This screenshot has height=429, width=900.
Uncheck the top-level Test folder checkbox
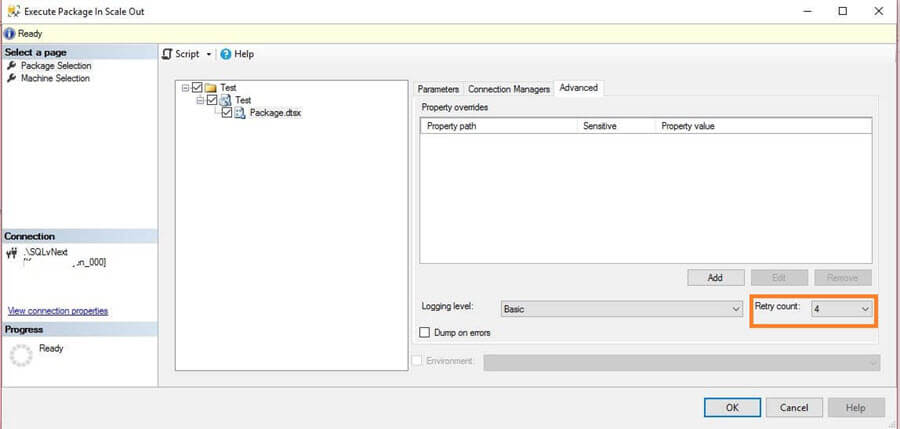coord(197,88)
